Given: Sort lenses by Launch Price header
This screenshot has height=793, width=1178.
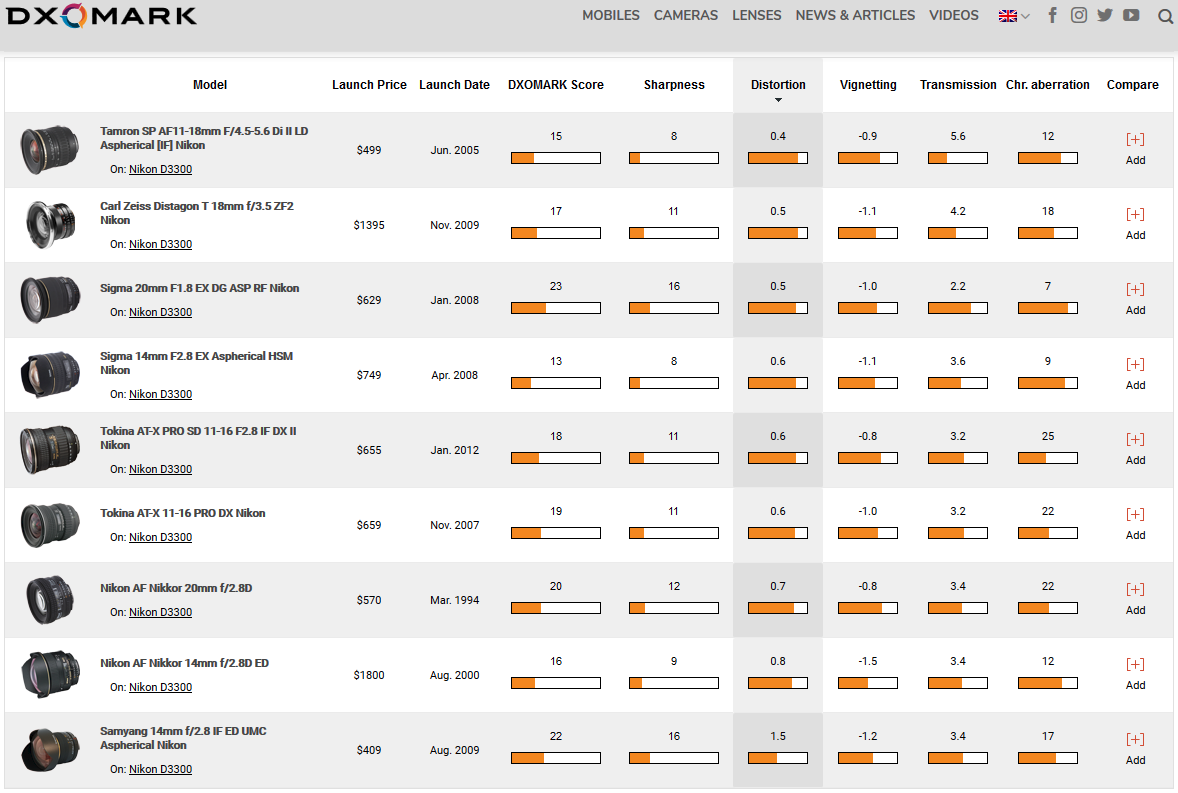Looking at the screenshot, I should coord(369,85).
